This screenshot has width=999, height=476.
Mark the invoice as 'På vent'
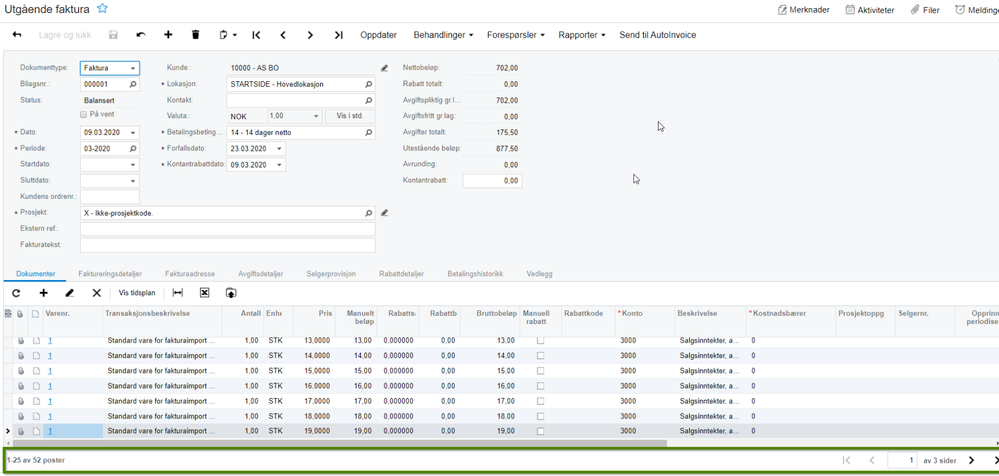tap(84, 115)
